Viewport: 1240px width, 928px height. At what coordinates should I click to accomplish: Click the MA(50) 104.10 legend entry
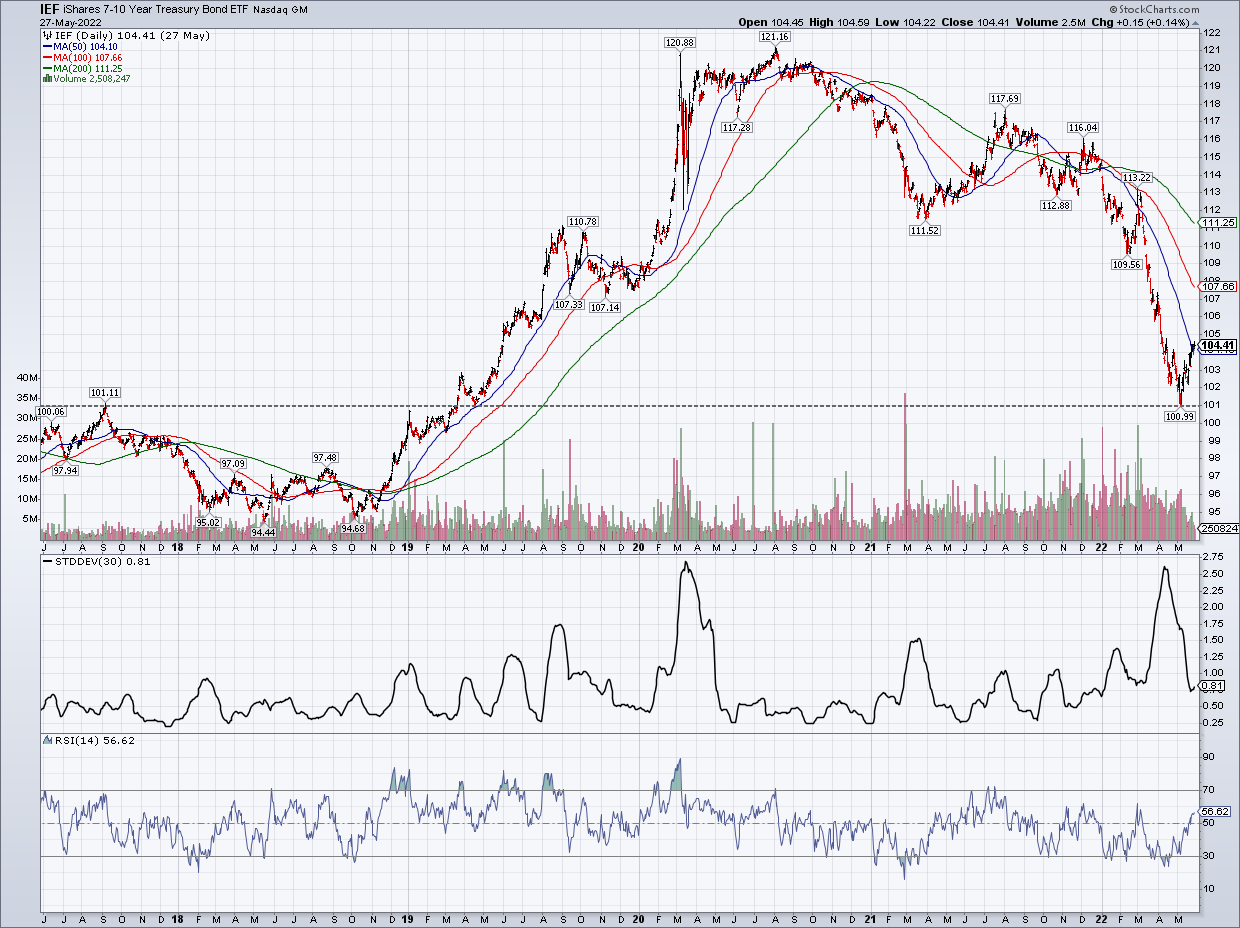point(83,45)
